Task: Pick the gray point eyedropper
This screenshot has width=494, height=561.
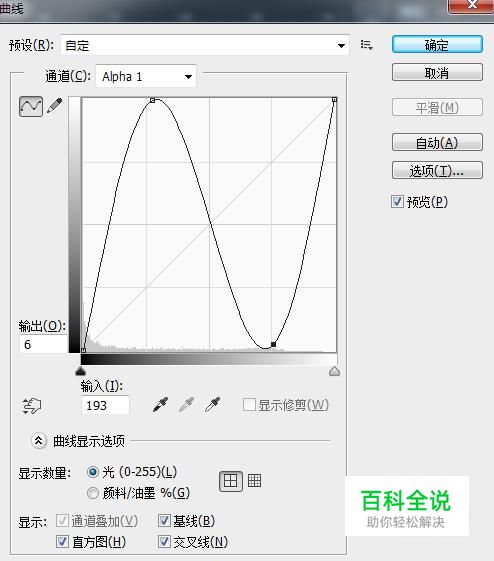Action: (x=186, y=404)
